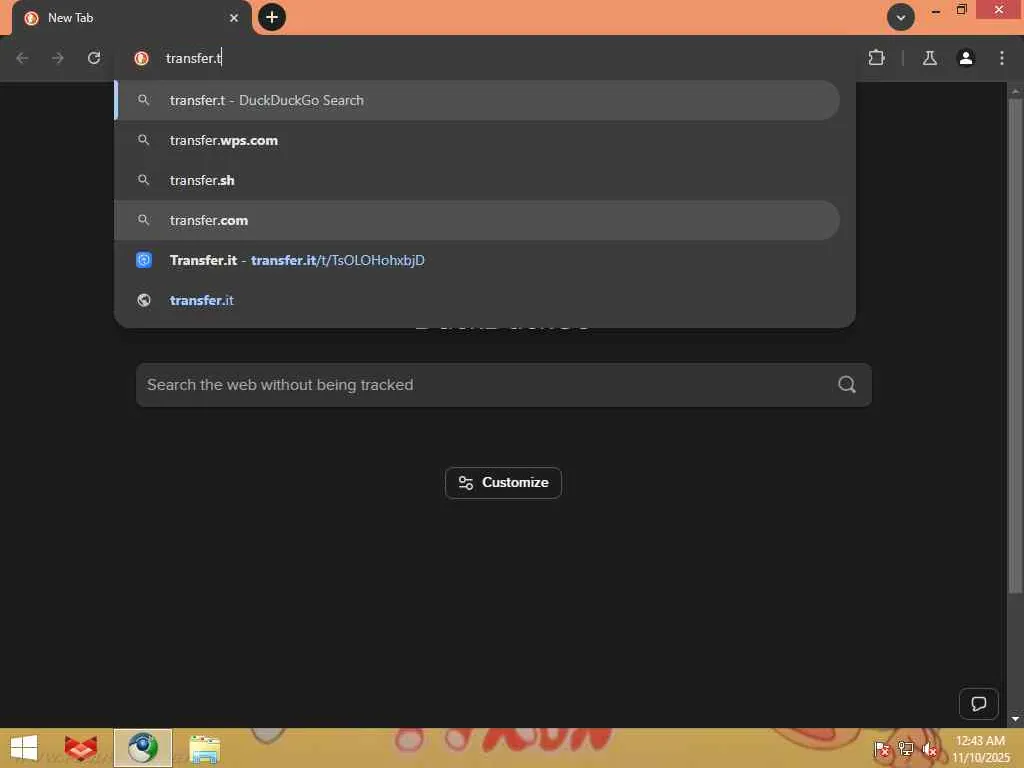
Task: Open File Explorer in taskbar
Action: [204, 748]
